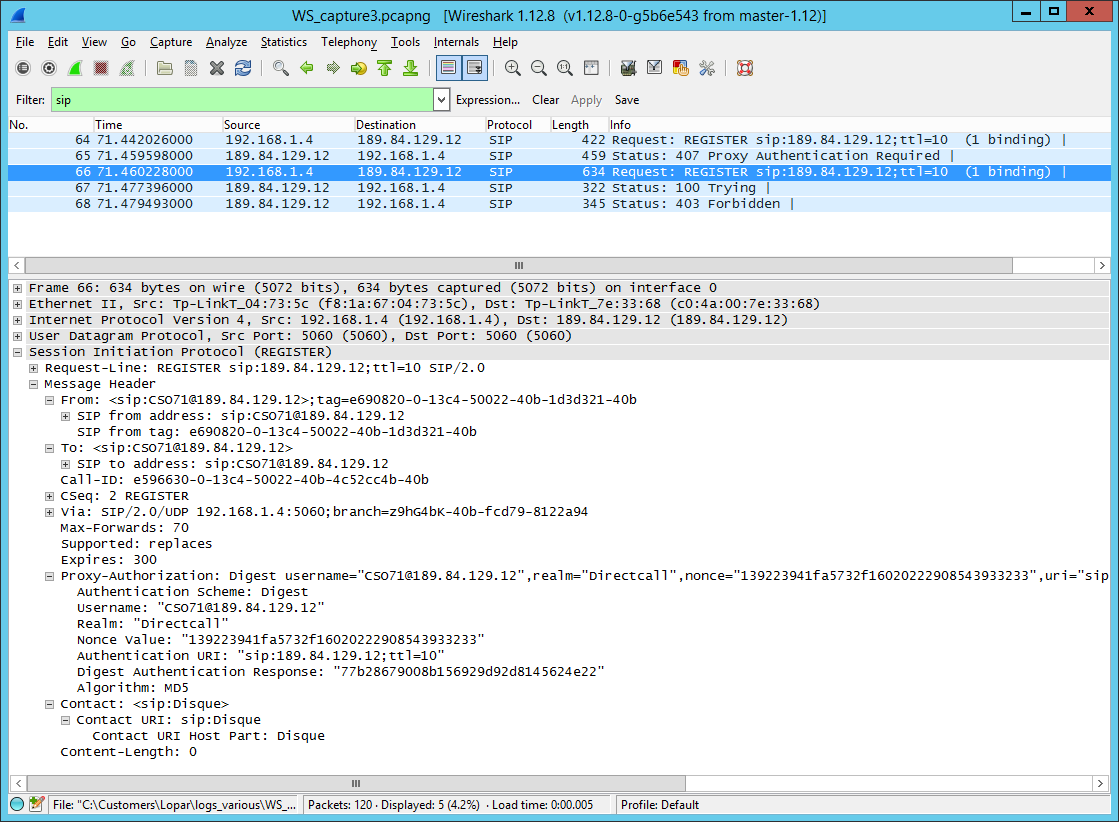Toggle auto scroll in live capture
Screen dimensions: 1119x822
[475, 68]
